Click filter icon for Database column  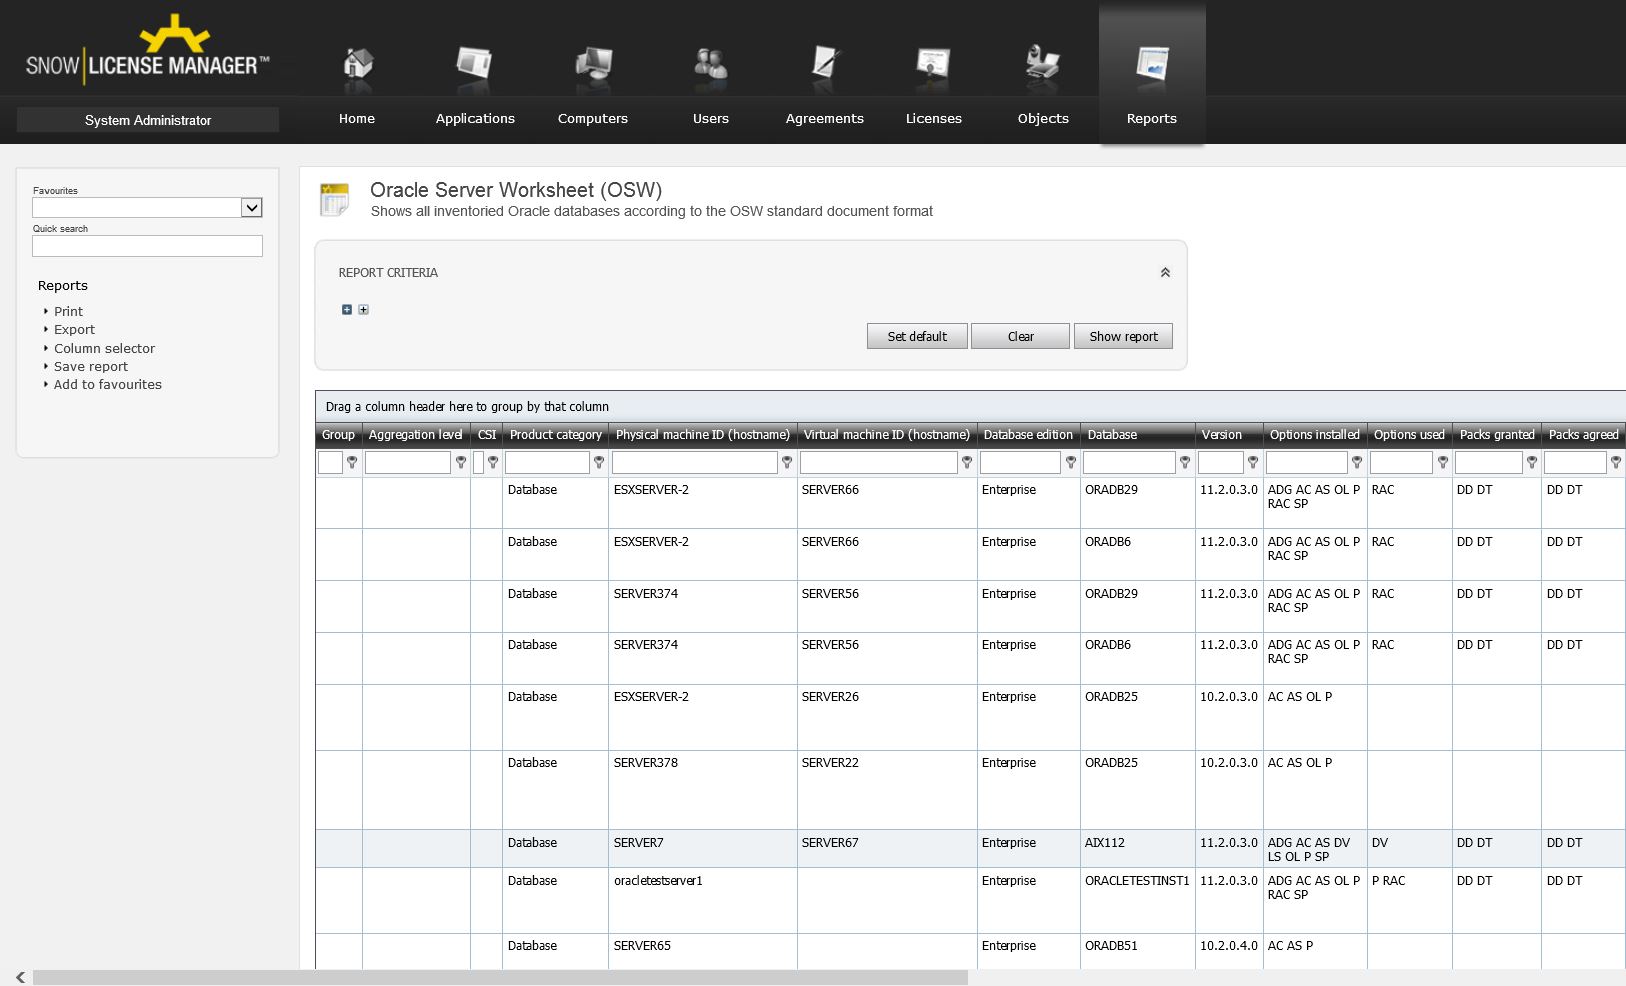1185,462
